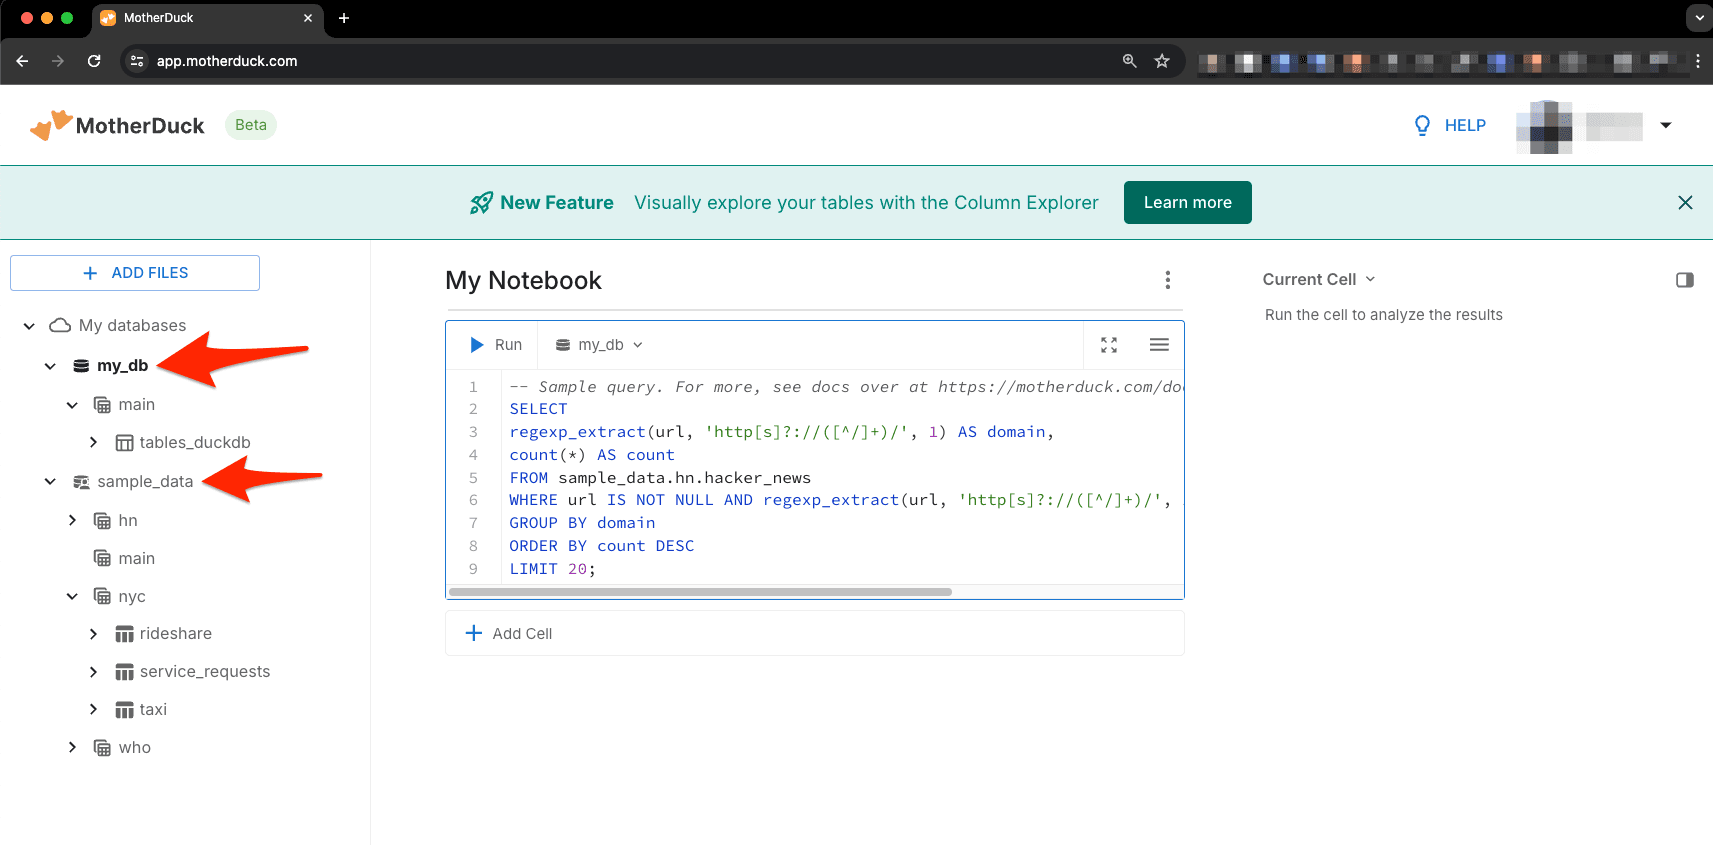Open the my_db database selector in cell
The image size is (1713, 845).
(599, 345)
